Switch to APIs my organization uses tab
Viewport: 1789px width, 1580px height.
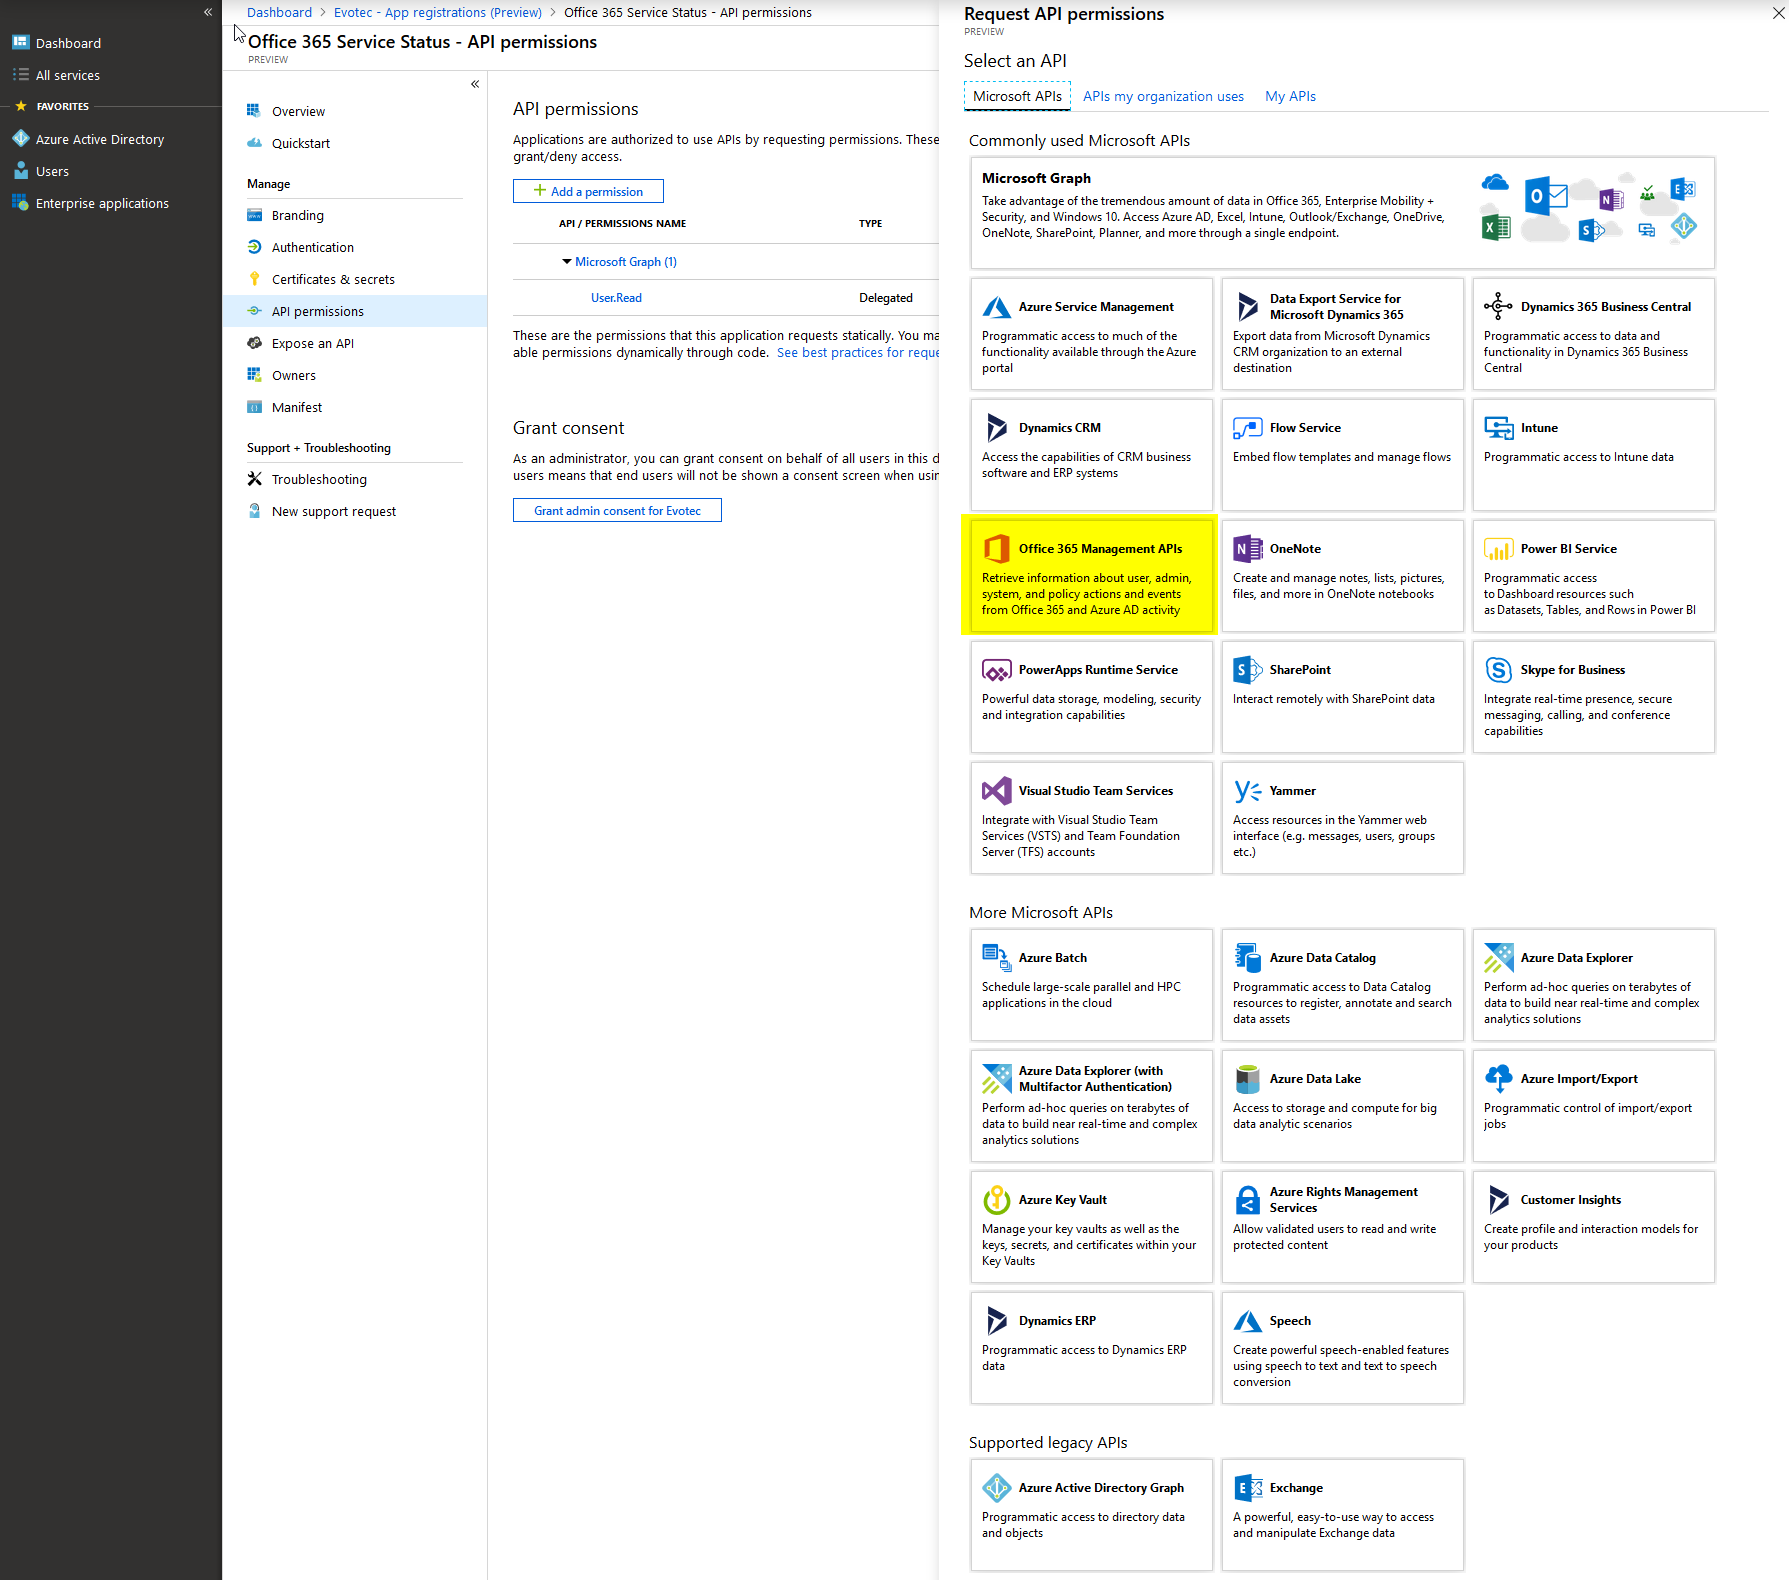tap(1163, 96)
